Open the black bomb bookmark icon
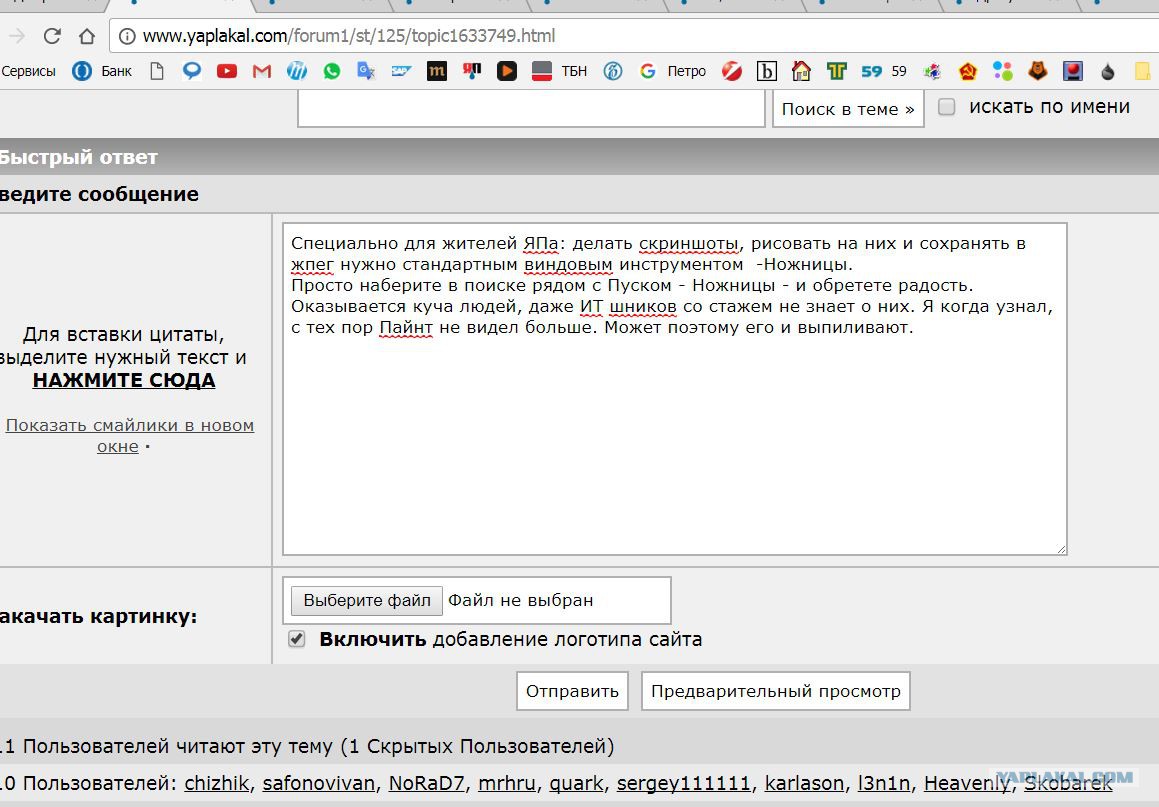This screenshot has height=807, width=1159. click(x=1107, y=71)
